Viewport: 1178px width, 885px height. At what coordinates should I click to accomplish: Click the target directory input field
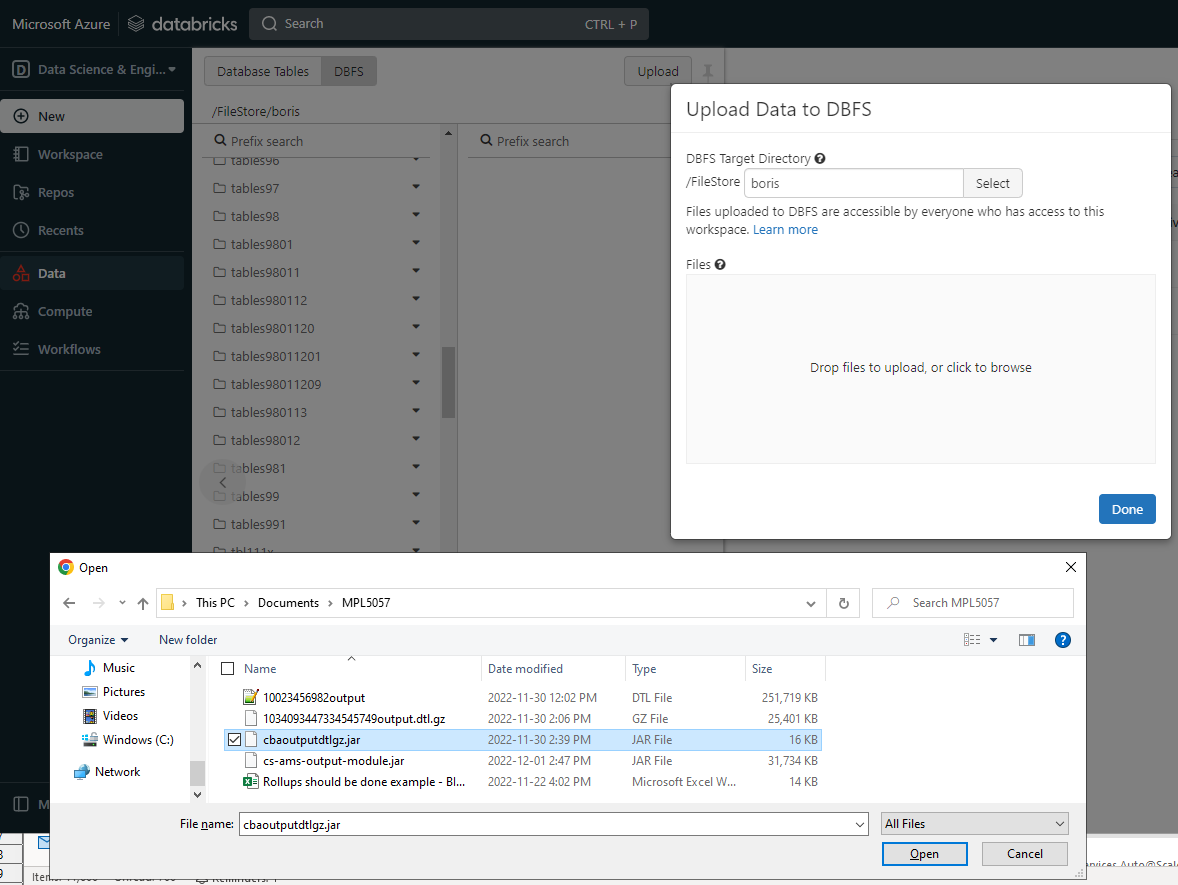(x=853, y=183)
